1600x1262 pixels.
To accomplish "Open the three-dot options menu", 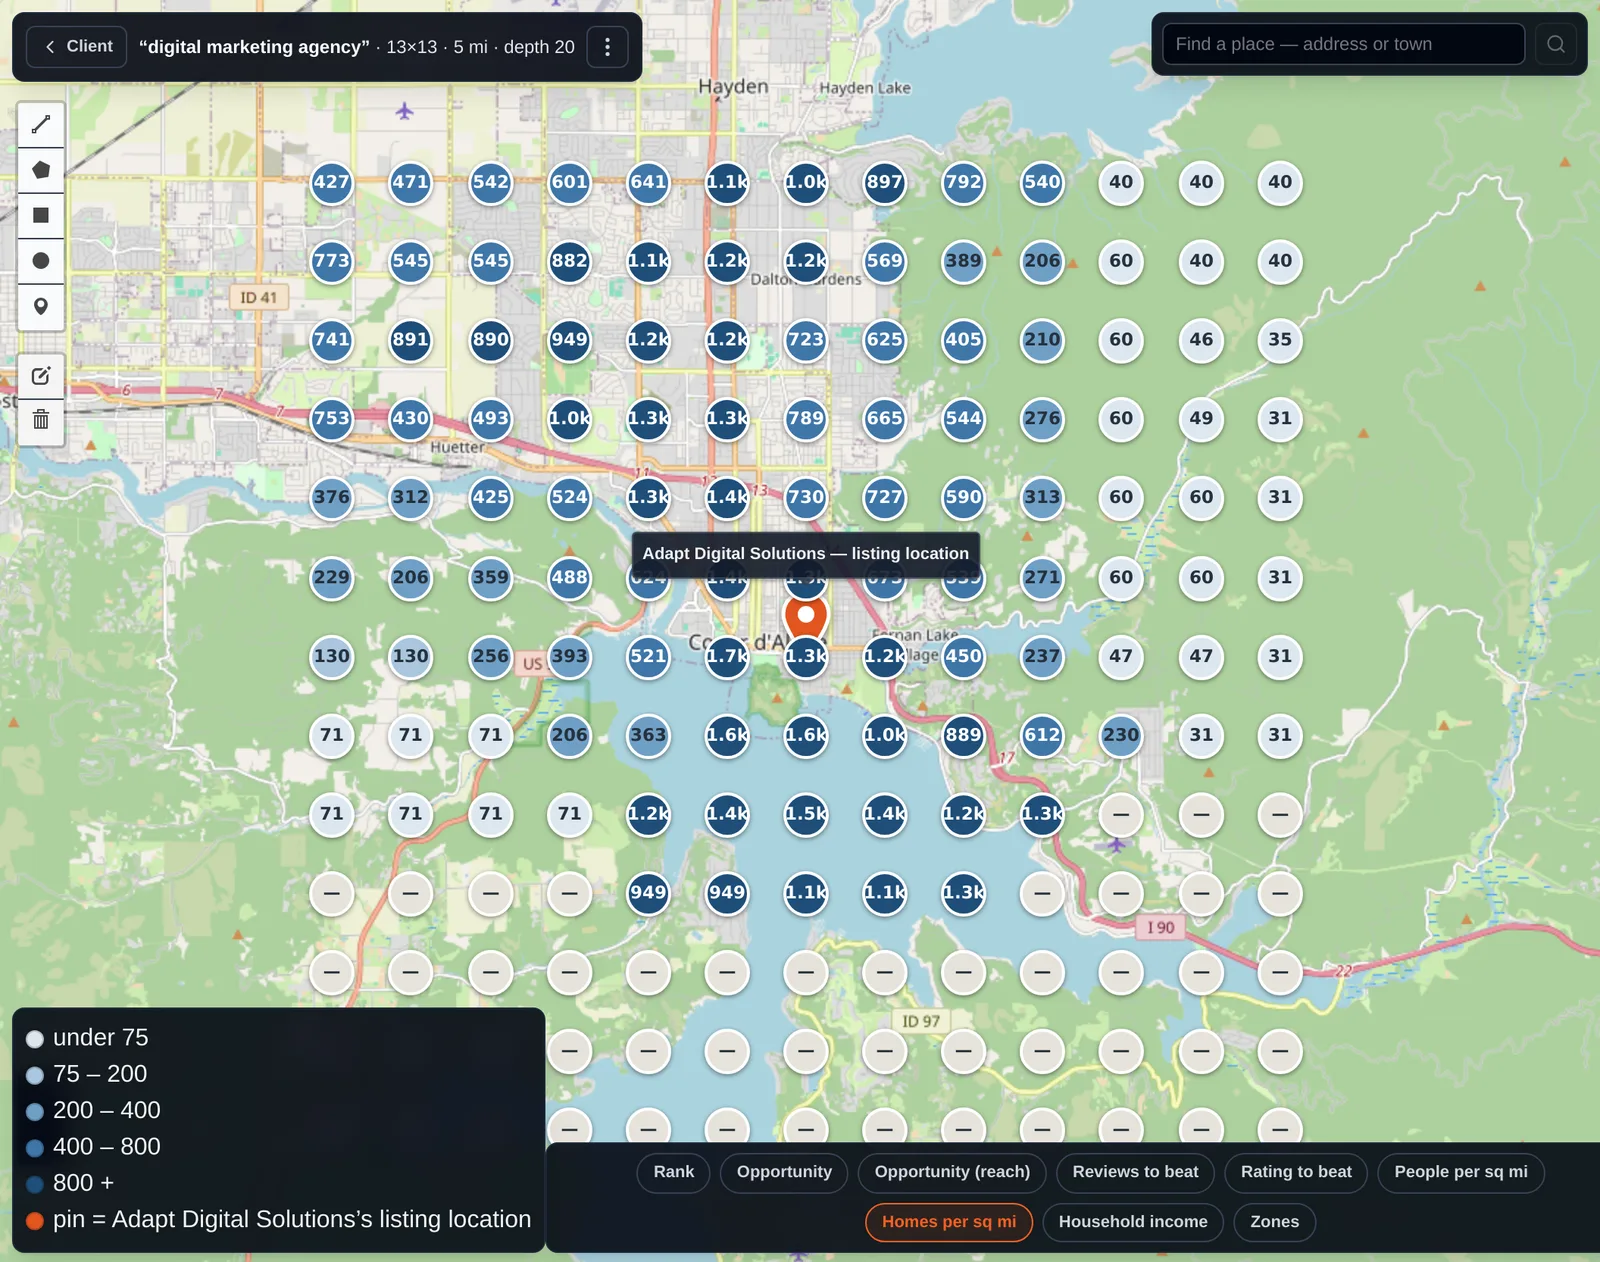I will 607,47.
